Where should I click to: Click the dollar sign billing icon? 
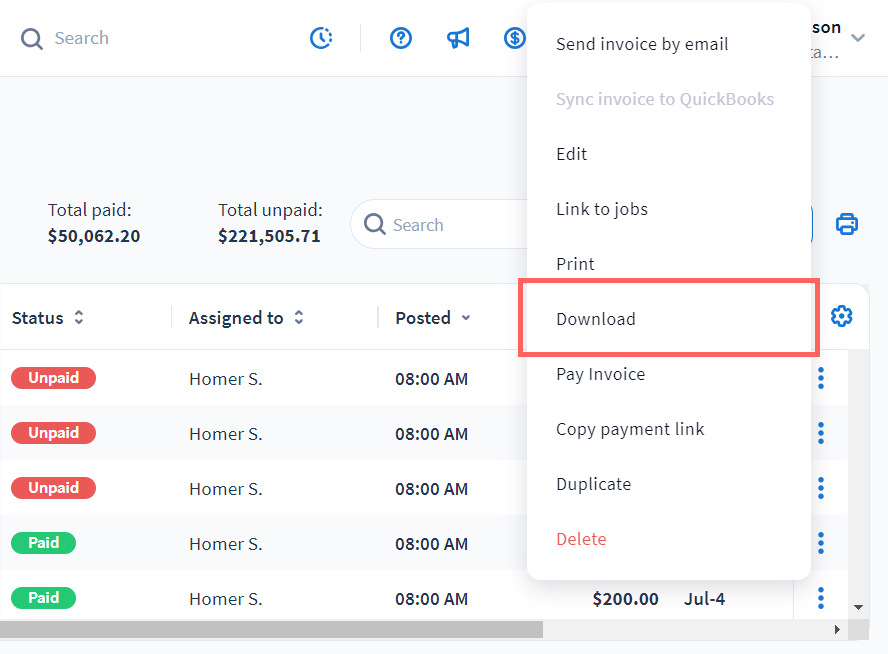514,38
